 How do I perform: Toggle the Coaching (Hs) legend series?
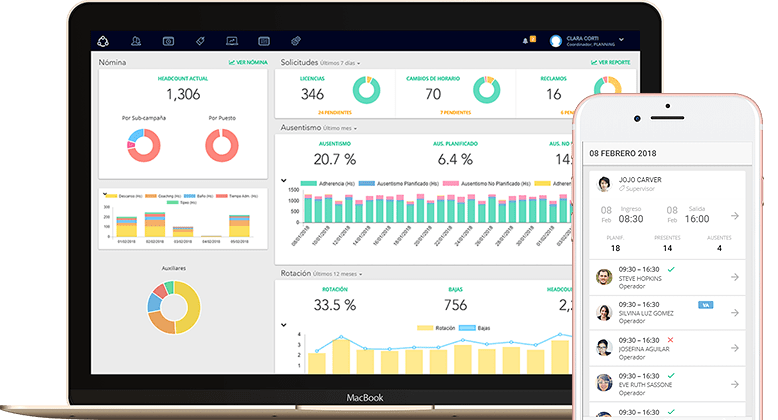(x=163, y=196)
